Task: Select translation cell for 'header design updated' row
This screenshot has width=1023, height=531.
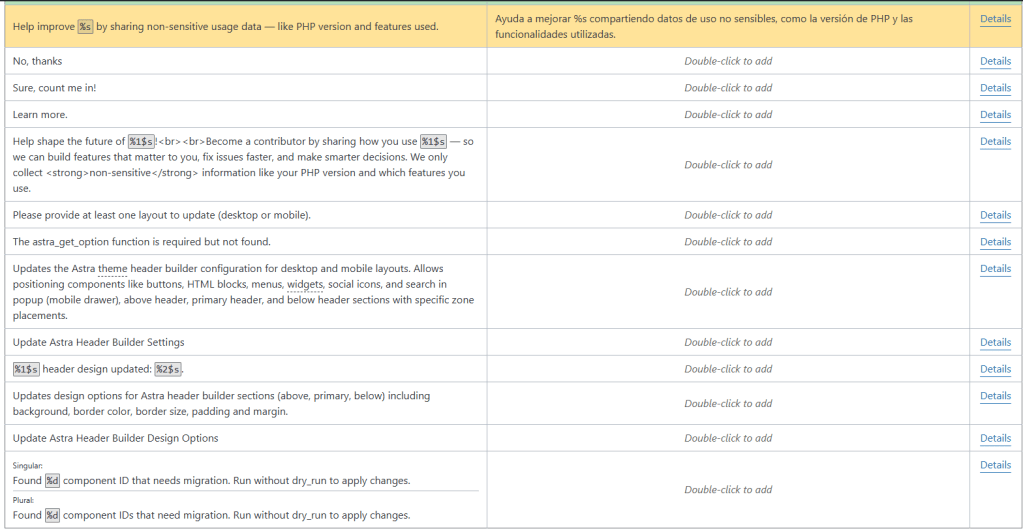Action: [x=727, y=369]
